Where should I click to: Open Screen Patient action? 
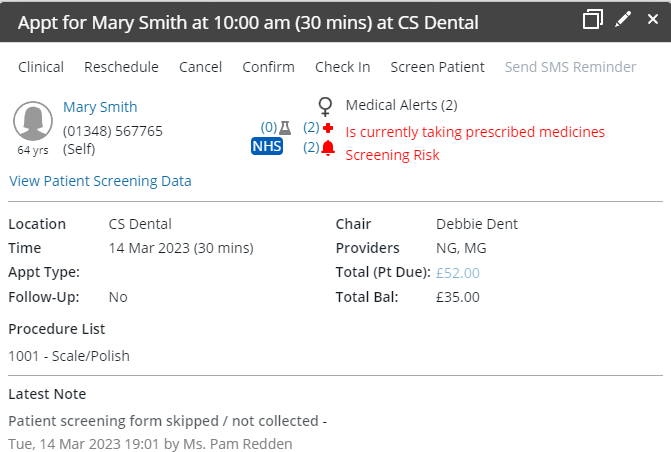[x=437, y=67]
